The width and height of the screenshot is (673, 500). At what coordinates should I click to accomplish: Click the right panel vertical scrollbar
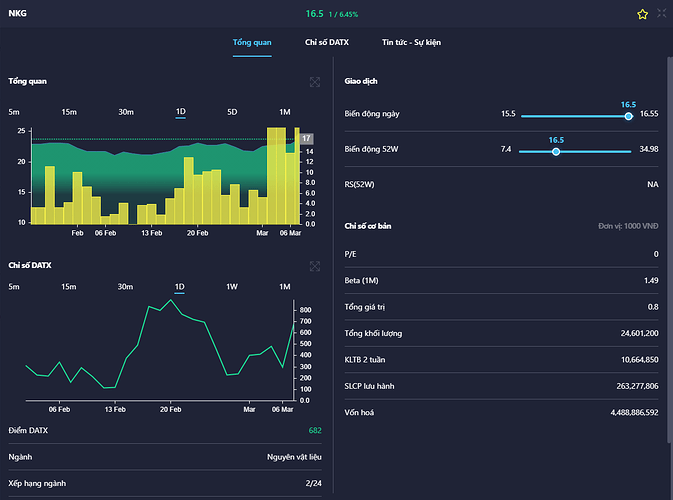[668, 250]
